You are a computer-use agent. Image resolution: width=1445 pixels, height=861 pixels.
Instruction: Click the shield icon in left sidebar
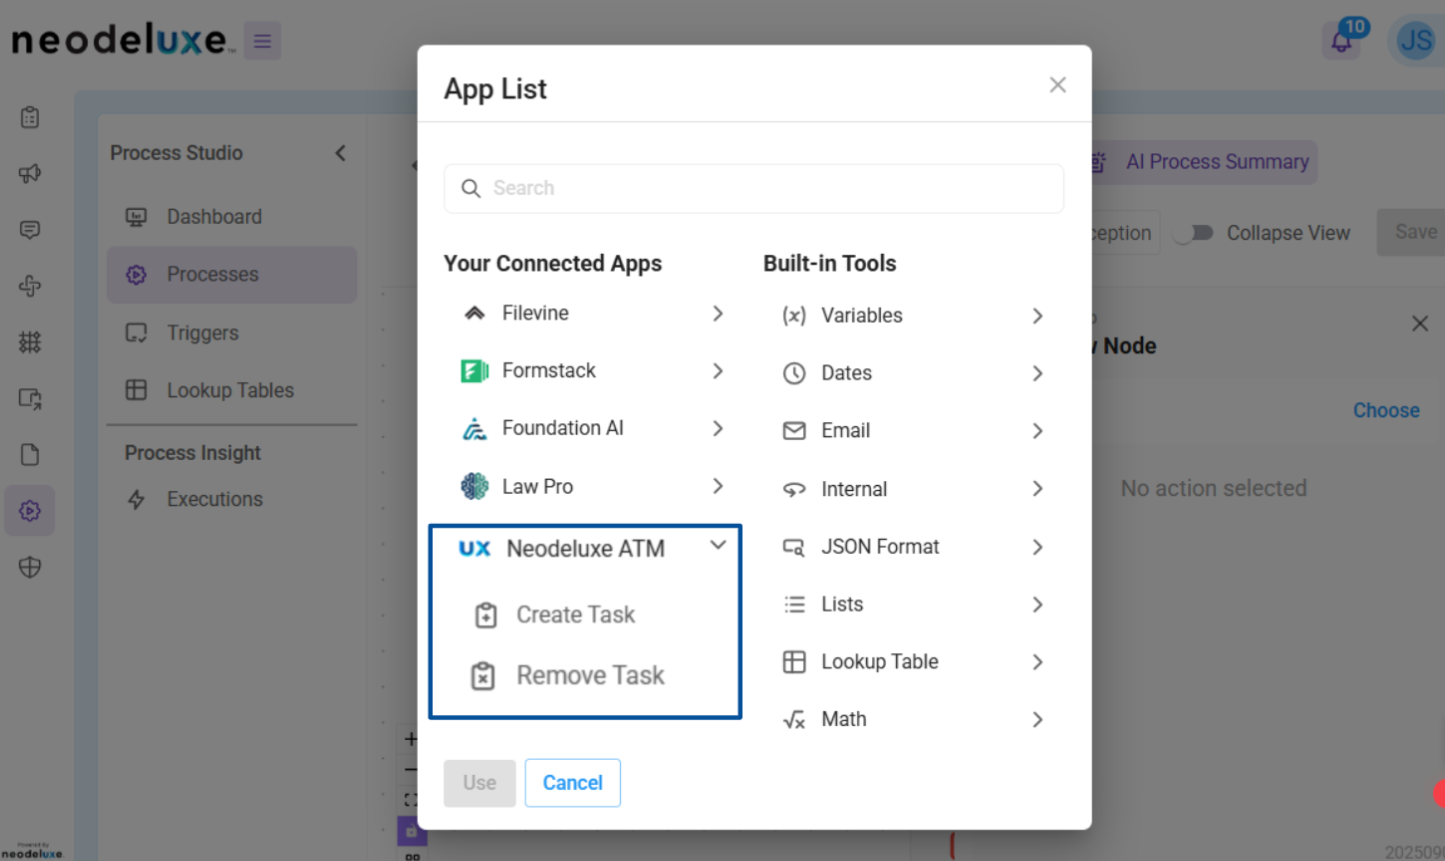30,567
